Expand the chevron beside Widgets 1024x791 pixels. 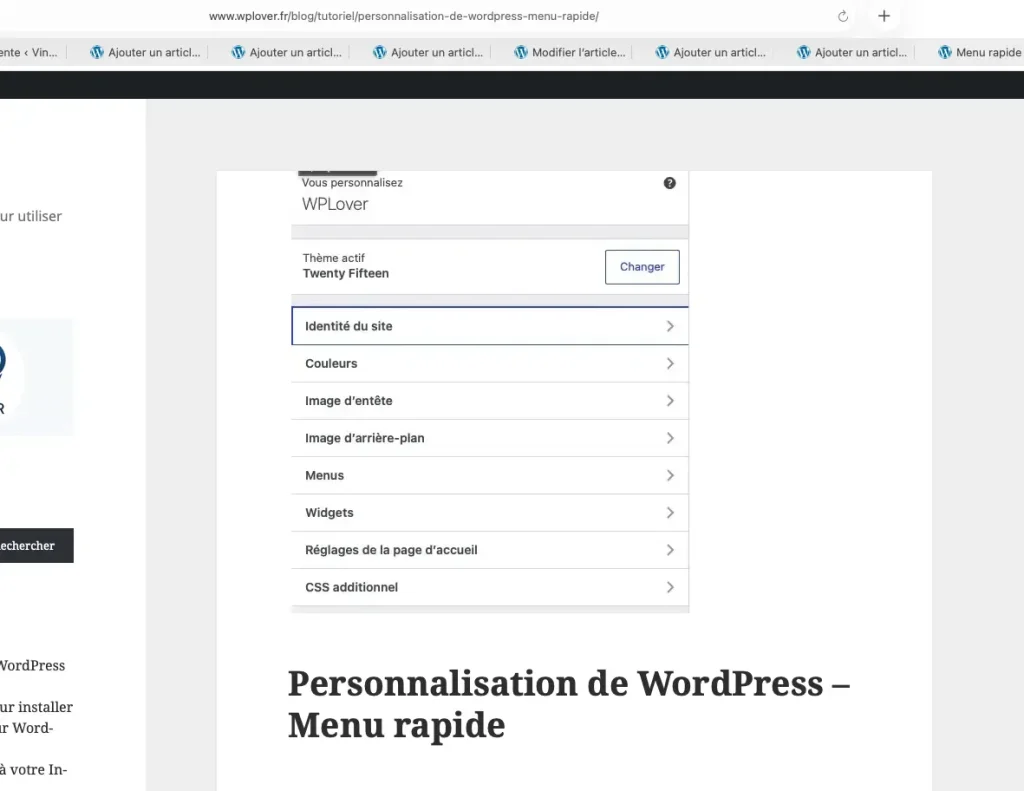tap(670, 512)
